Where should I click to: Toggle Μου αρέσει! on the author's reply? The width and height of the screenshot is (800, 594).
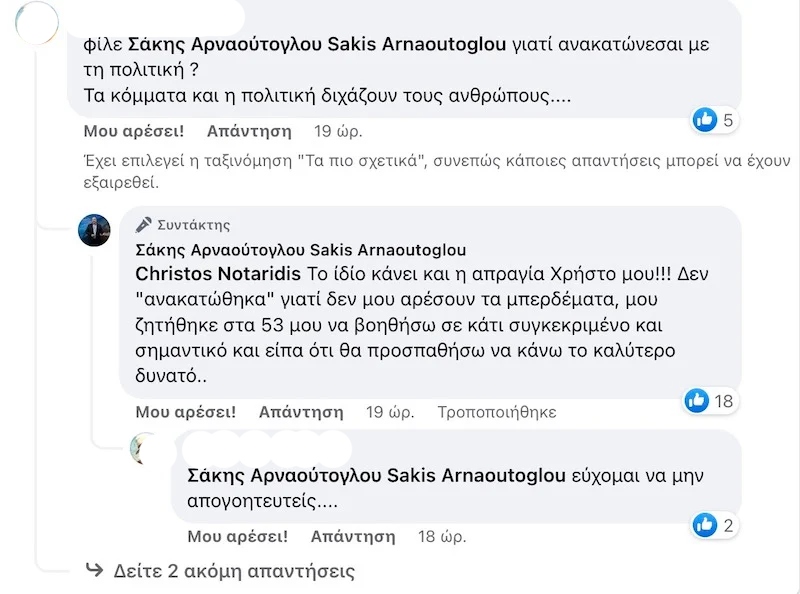[186, 412]
